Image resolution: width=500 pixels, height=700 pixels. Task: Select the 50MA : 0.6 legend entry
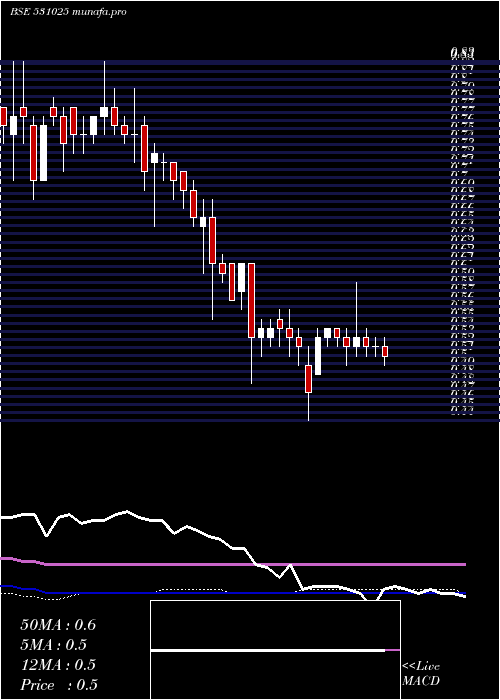[x=58, y=625]
